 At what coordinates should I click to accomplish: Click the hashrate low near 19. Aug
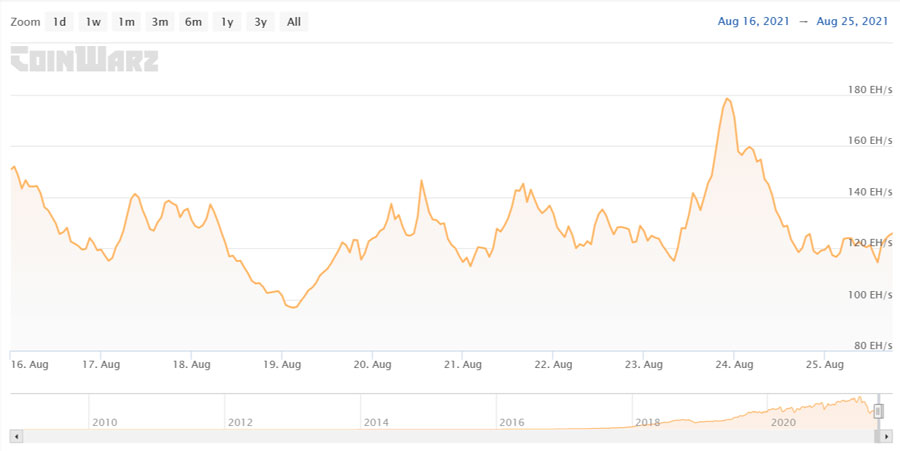(x=294, y=308)
